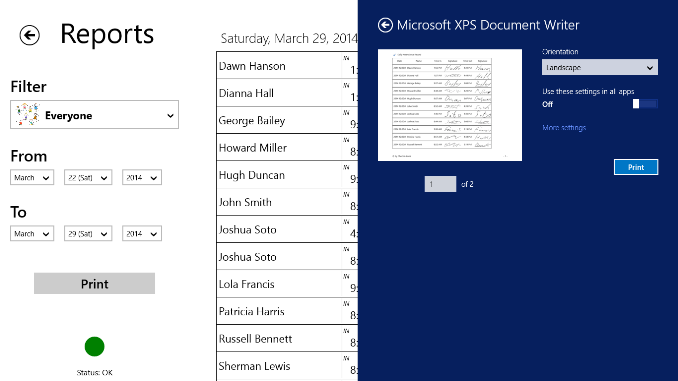Click the Status: OK text
The width and height of the screenshot is (678, 381).
coord(94,372)
